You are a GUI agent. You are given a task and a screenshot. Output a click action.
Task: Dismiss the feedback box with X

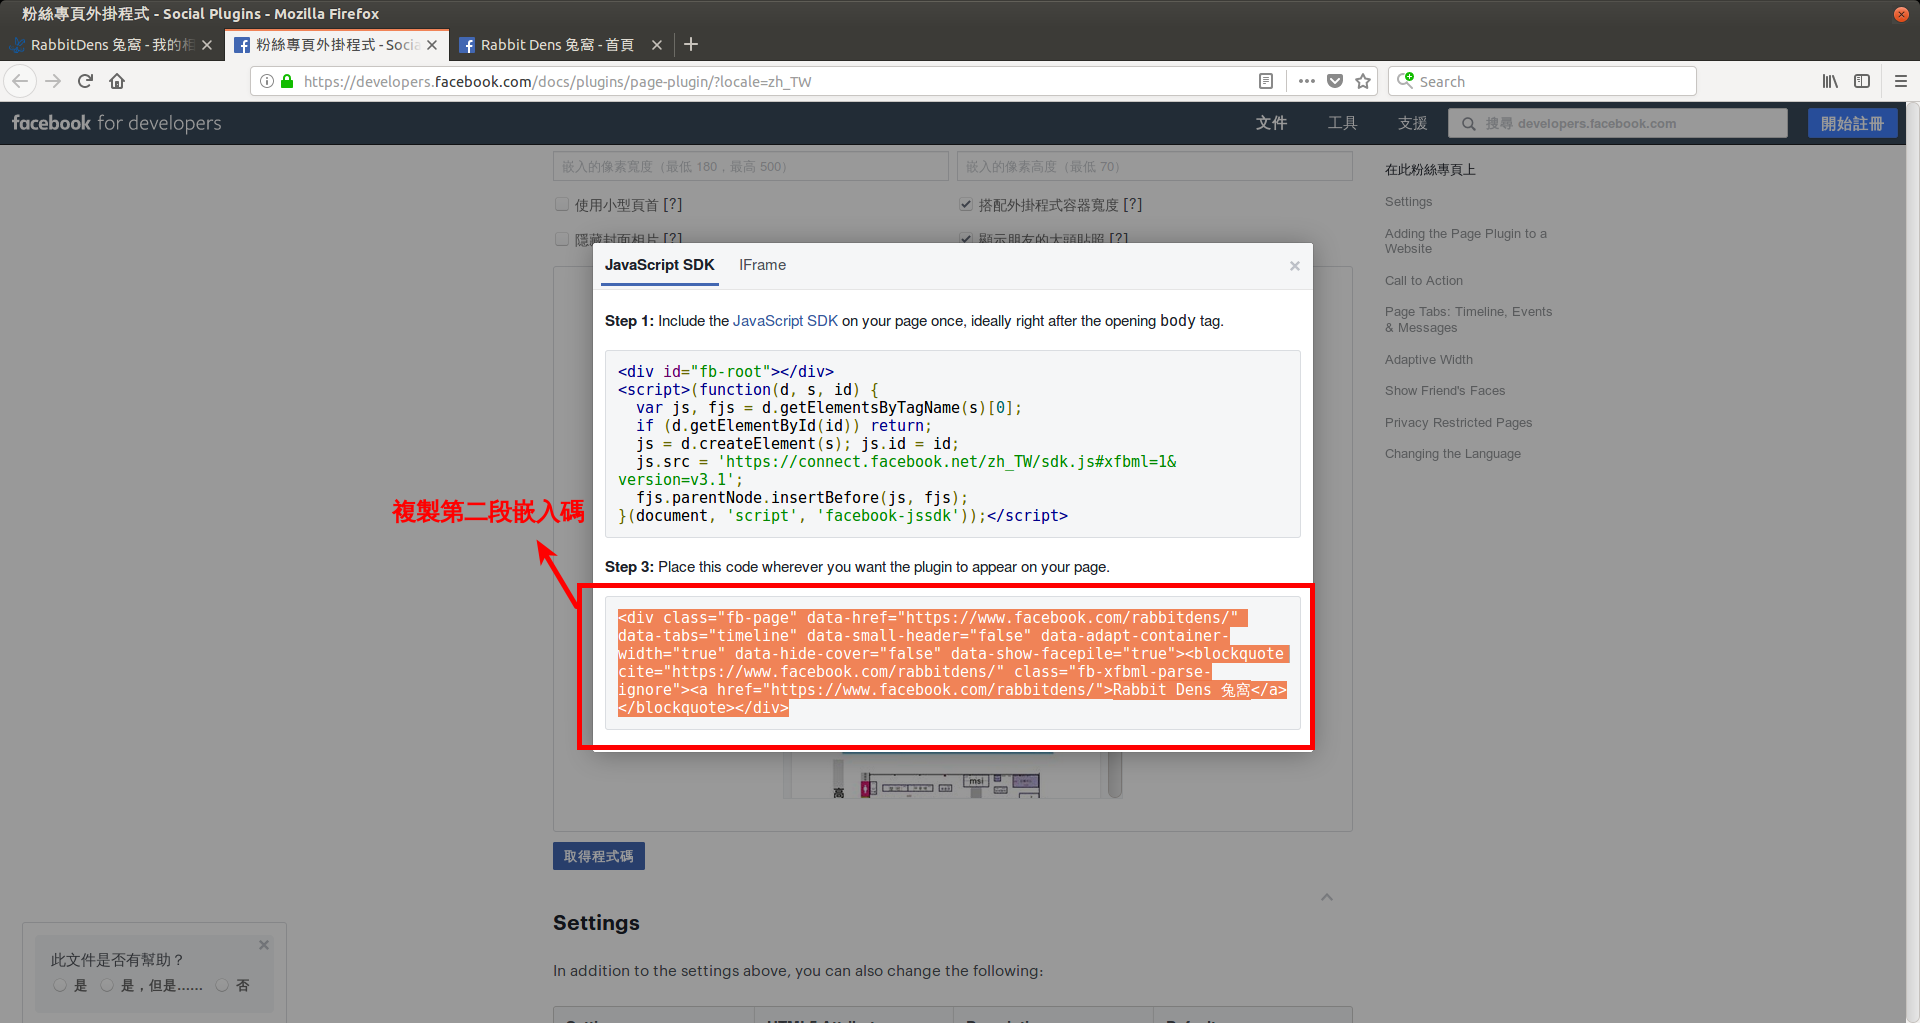(264, 945)
